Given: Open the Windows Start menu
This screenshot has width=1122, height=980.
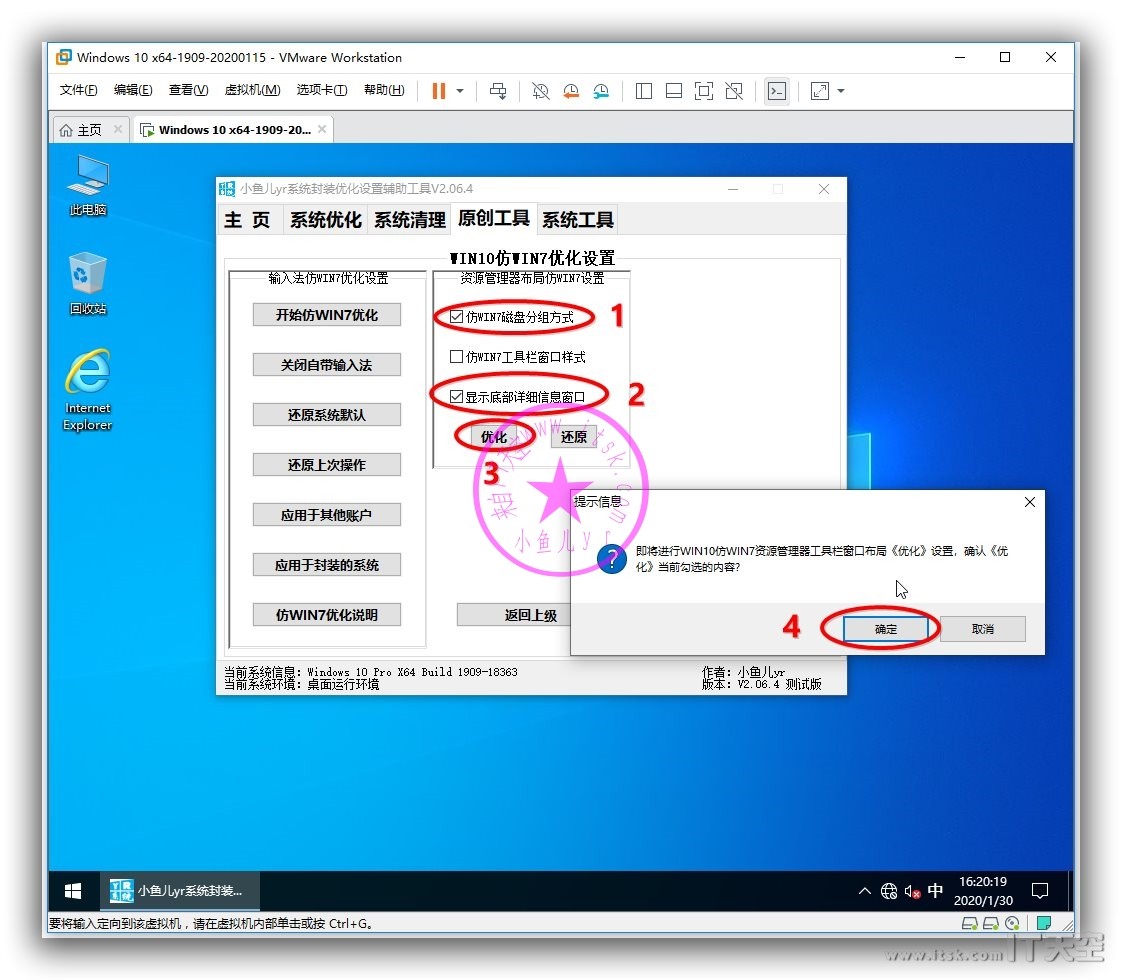Looking at the screenshot, I should click(73, 891).
